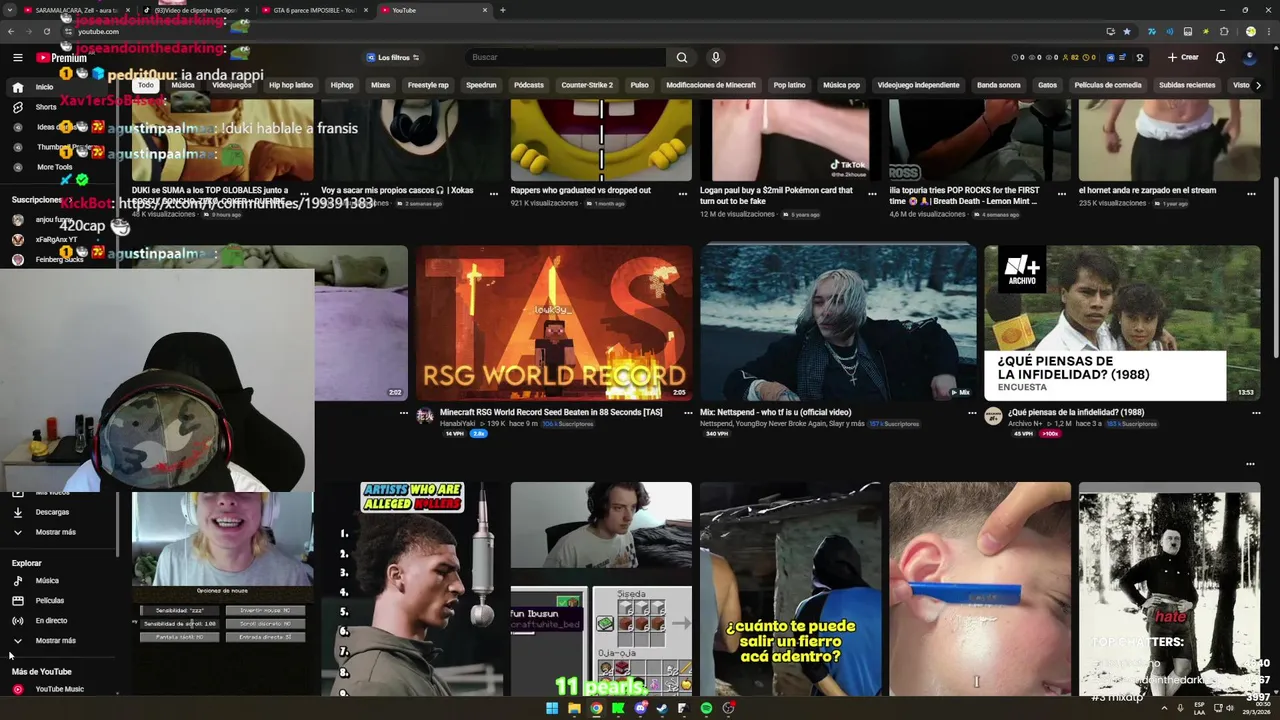Select the Hip hop latino chip
This screenshot has width=1280, height=720.
pyautogui.click(x=291, y=85)
